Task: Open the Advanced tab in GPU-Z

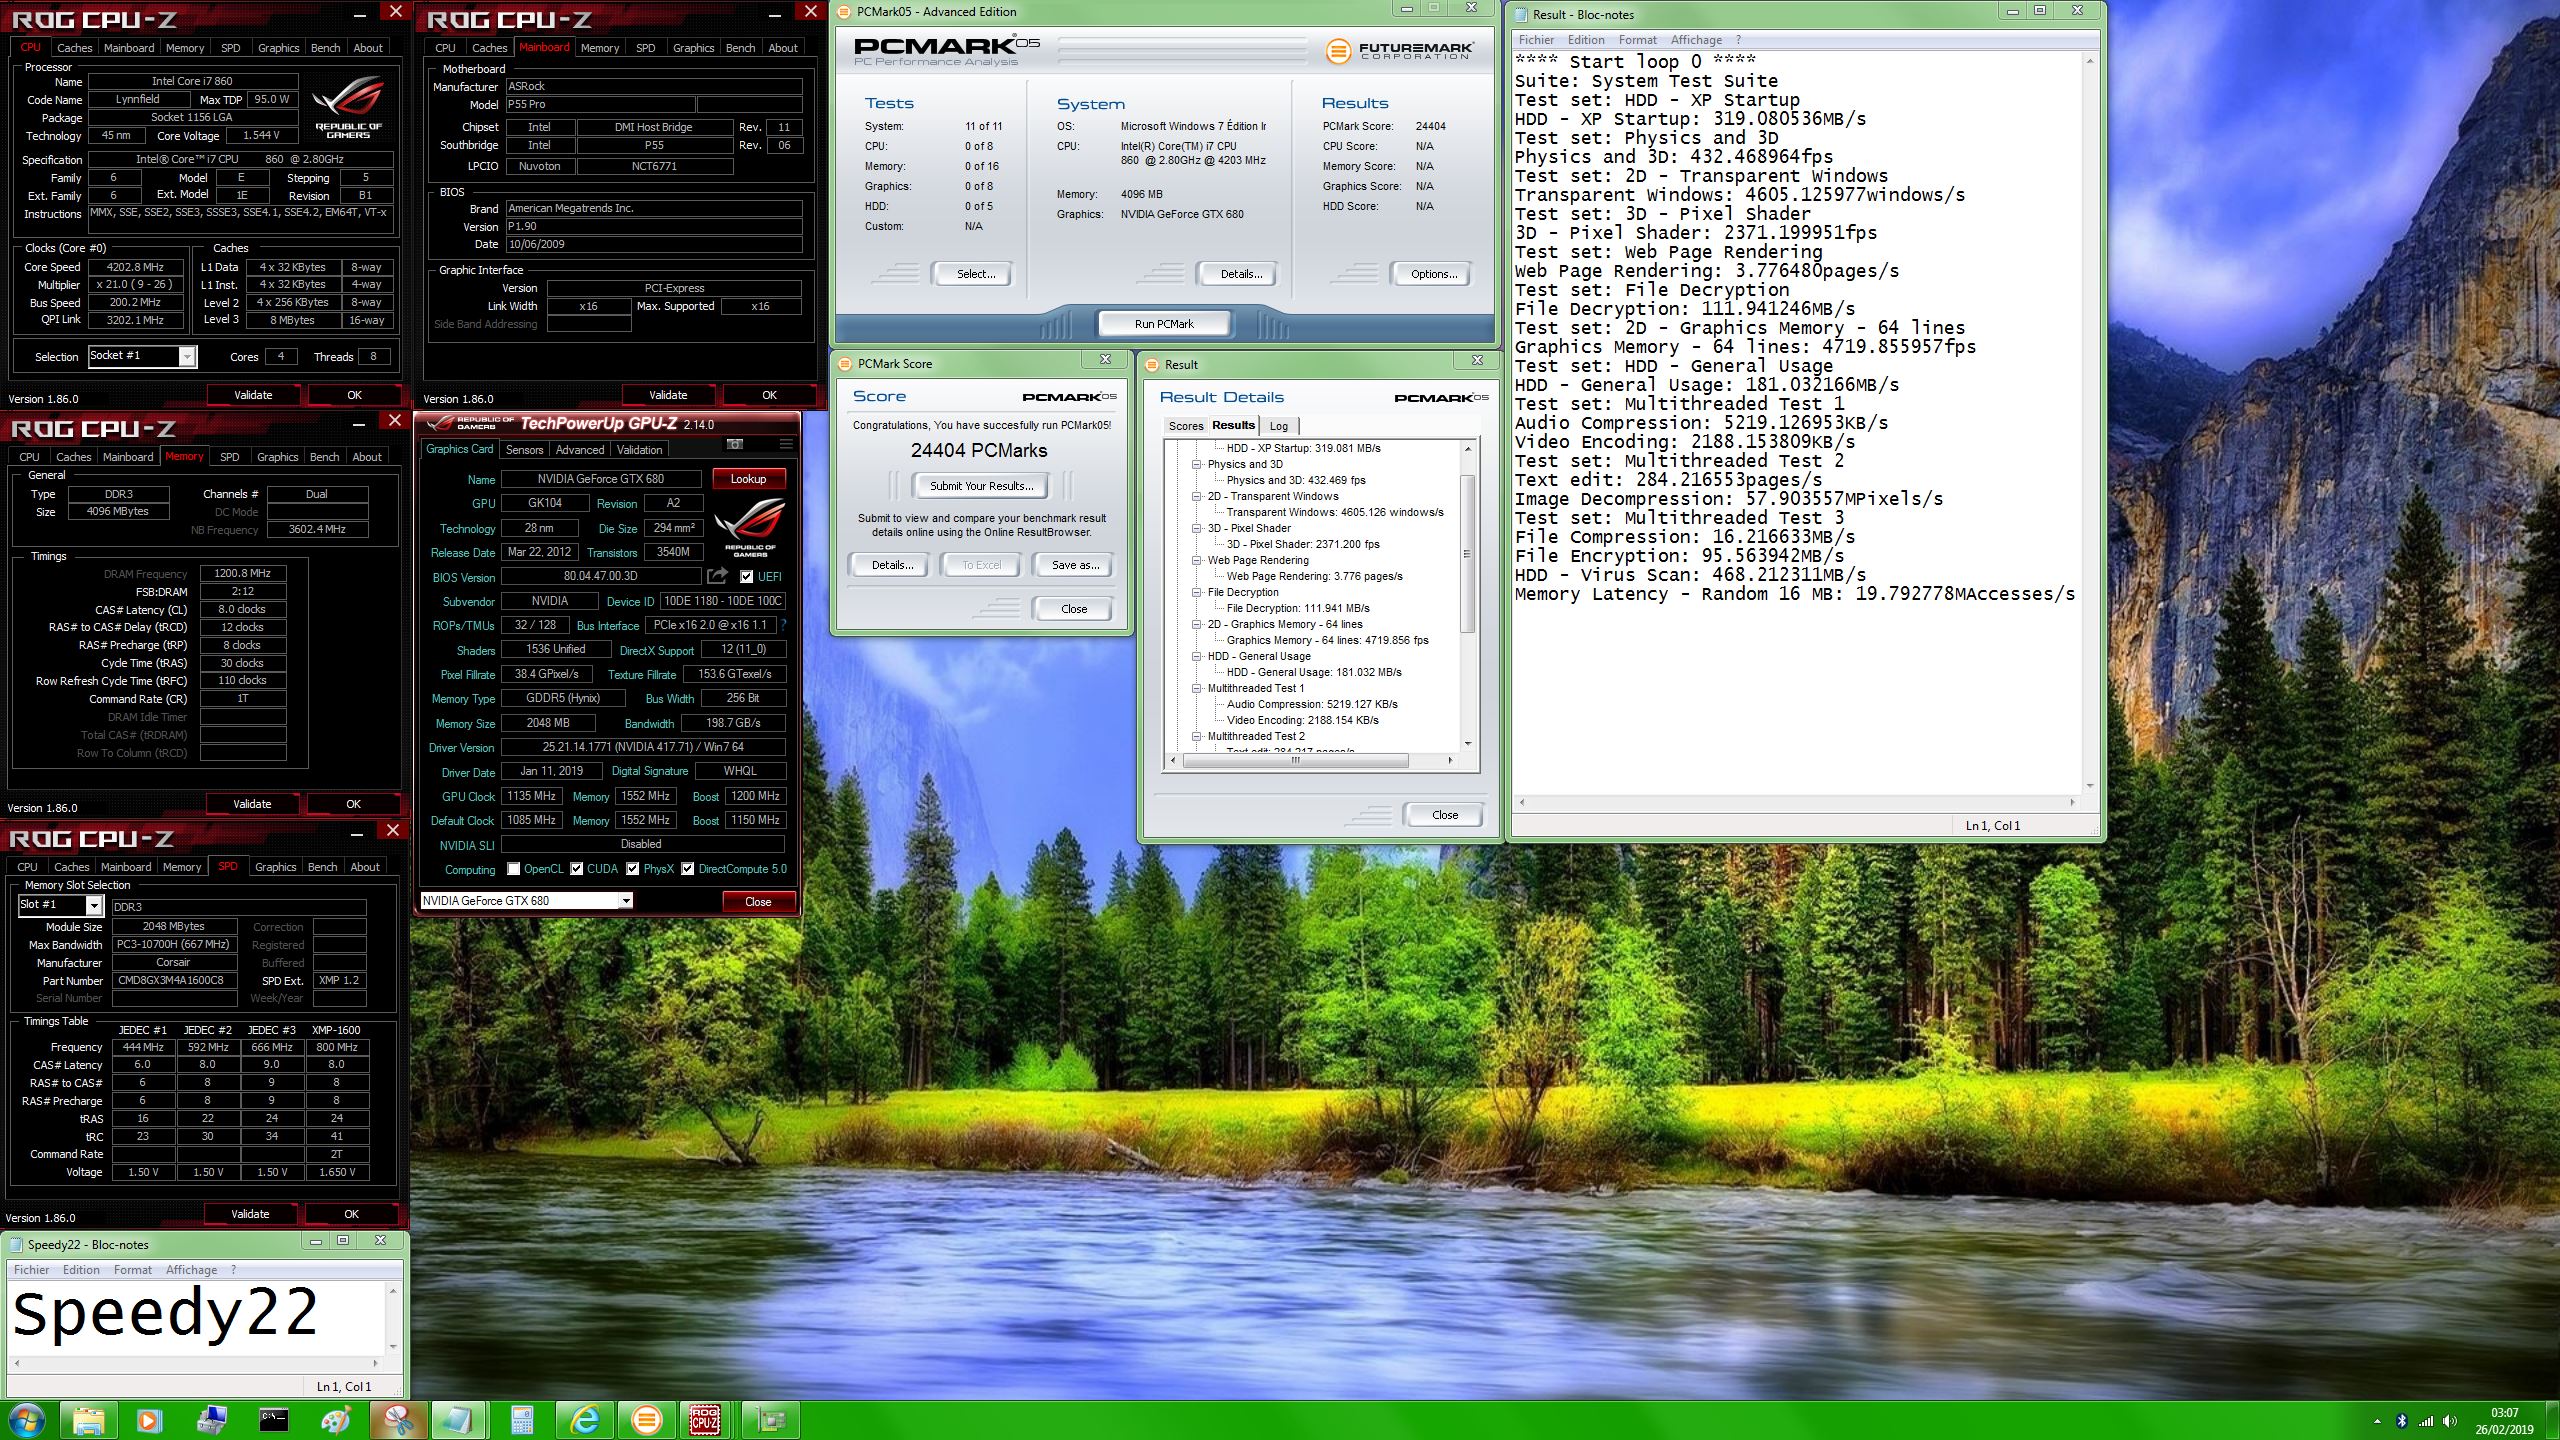Action: [x=580, y=450]
